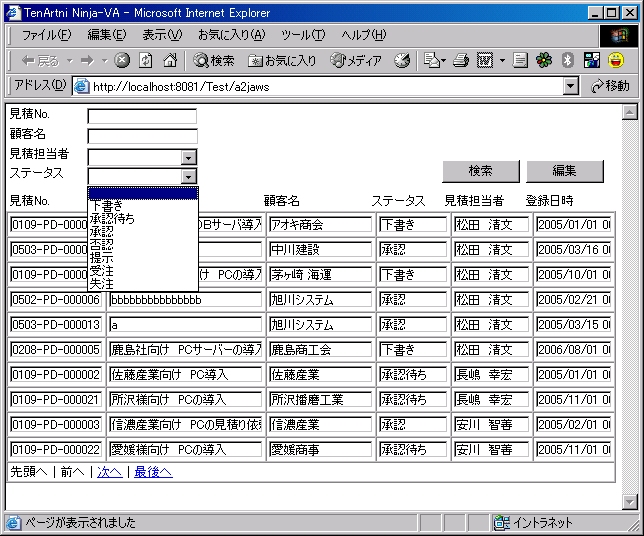Image resolution: width=644 pixels, height=536 pixels.
Task: Click the Print toolbar icon
Action: pyautogui.click(x=460, y=60)
